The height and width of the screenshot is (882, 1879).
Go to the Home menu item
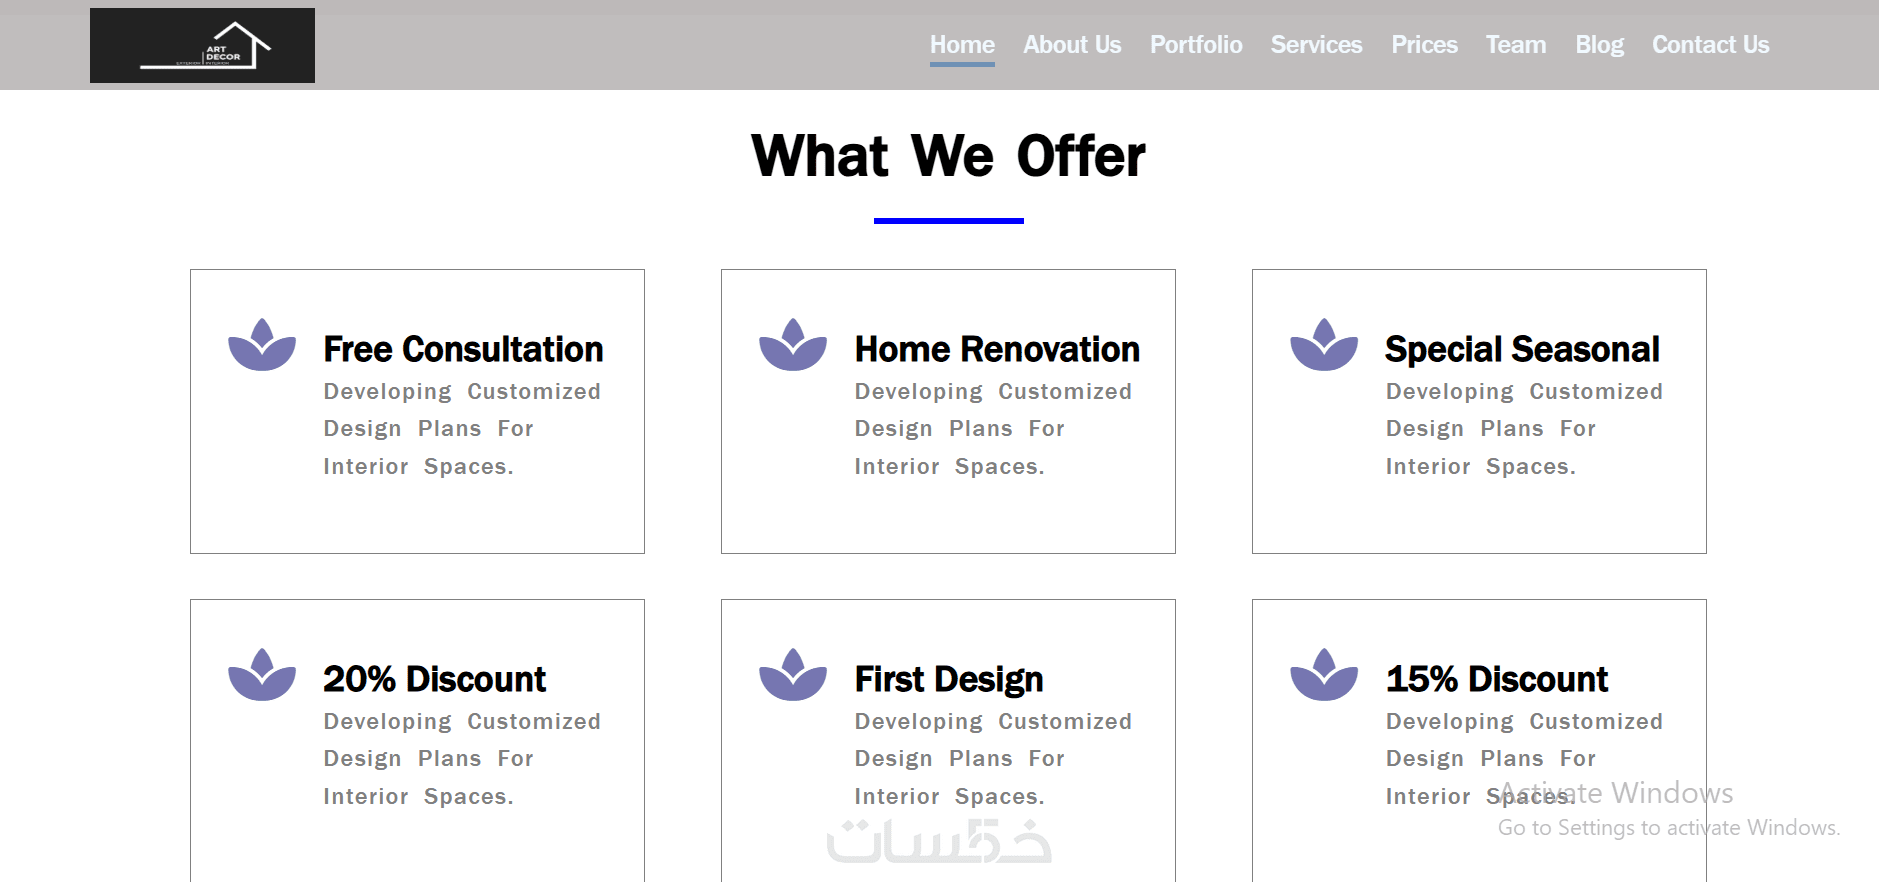[x=962, y=45]
